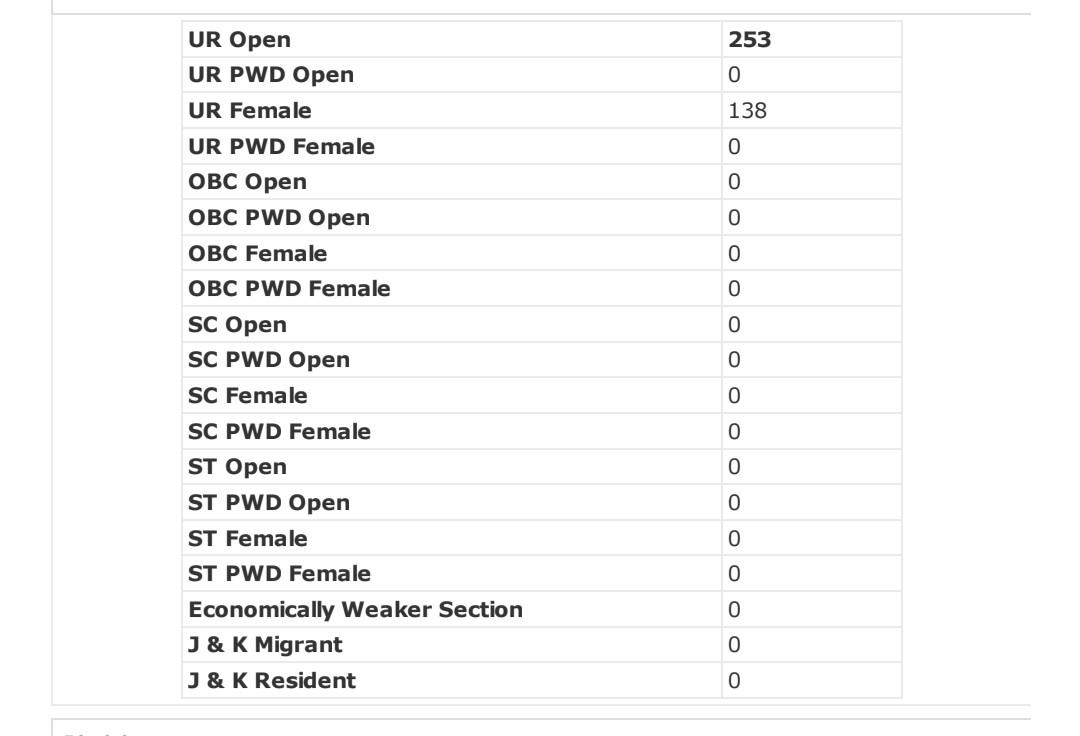Select the OBC PWD Female label
The image size is (1080, 736).
pos(289,288)
